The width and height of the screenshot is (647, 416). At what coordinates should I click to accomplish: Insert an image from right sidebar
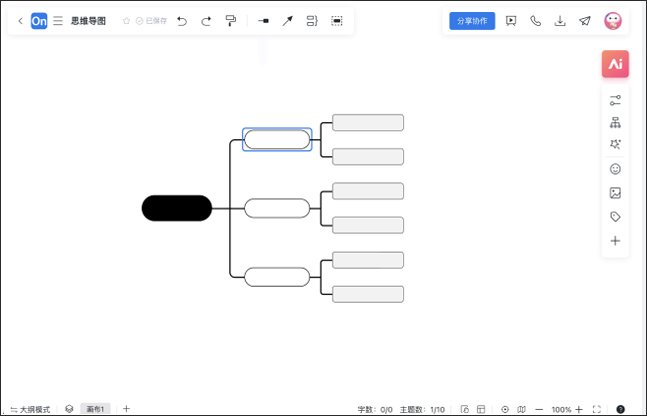point(615,193)
